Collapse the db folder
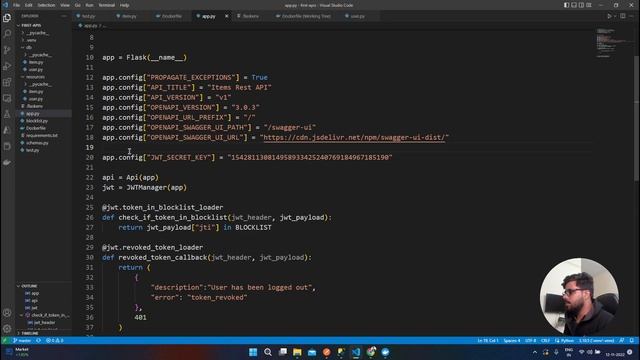The height and width of the screenshot is (360, 640). tap(29, 47)
